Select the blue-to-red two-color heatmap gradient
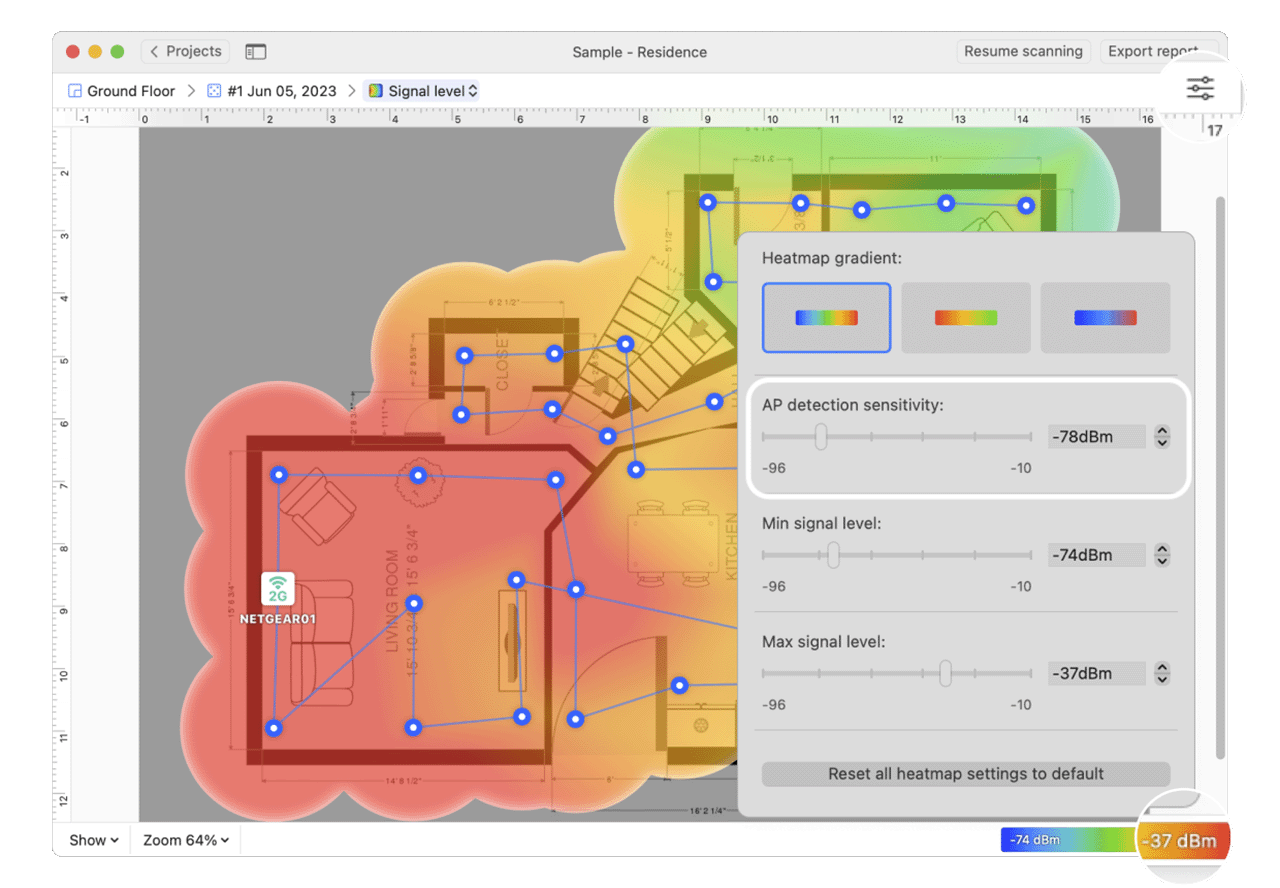The height and width of the screenshot is (888, 1280). [x=1105, y=318]
